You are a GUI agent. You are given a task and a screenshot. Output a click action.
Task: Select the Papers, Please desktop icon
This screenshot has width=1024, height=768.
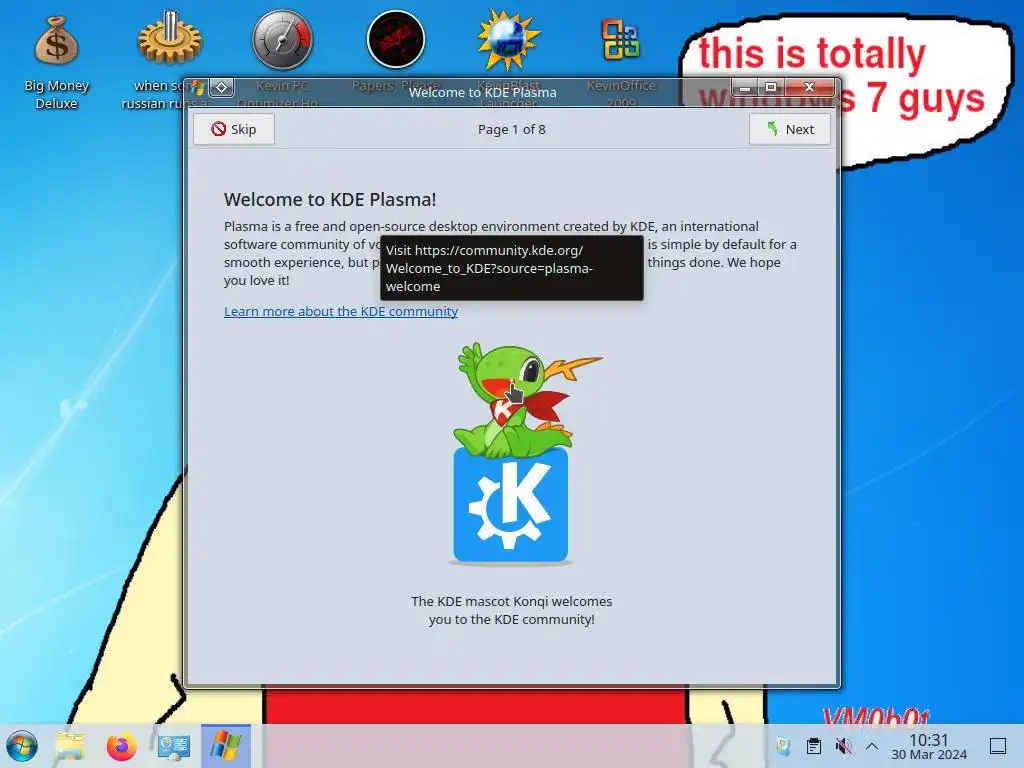pyautogui.click(x=396, y=40)
